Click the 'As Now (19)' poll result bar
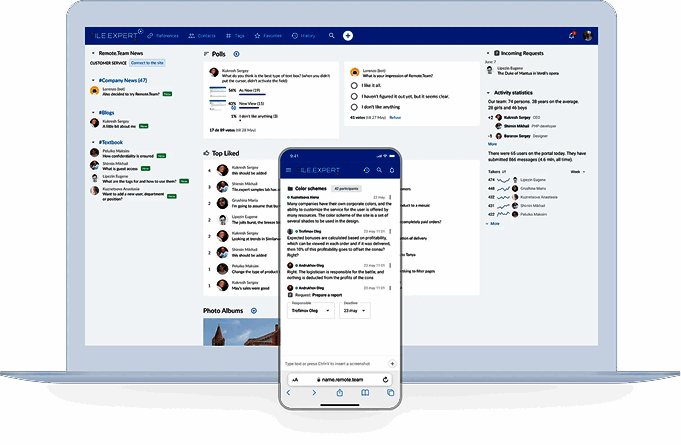The image size is (681, 445). coord(252,92)
